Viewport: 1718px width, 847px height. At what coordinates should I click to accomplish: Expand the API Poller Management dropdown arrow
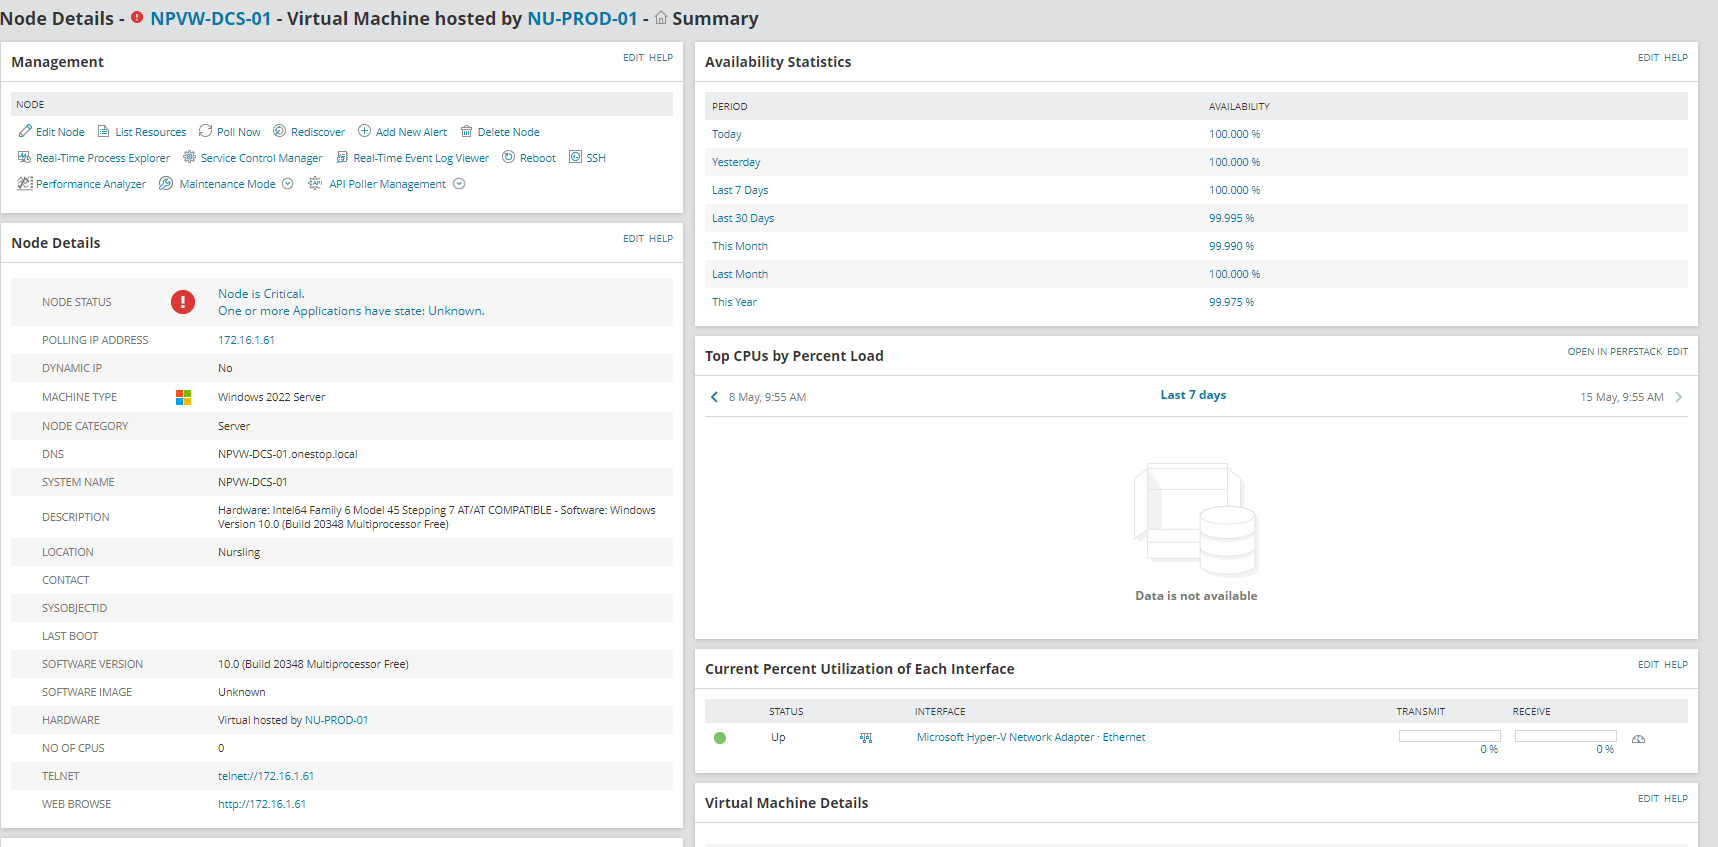click(x=459, y=184)
